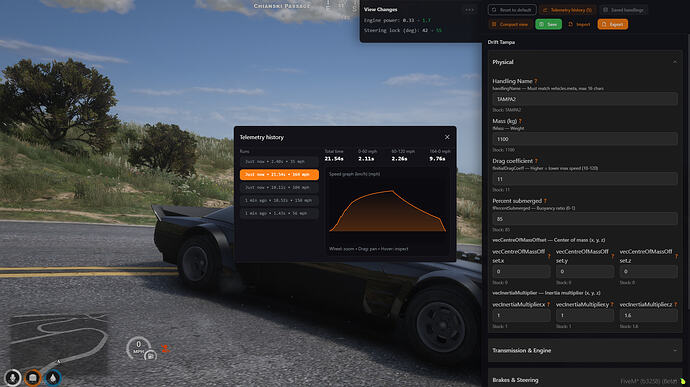Click the 60-120 mph 2.26s value
This screenshot has height=387, width=690.
(x=400, y=158)
